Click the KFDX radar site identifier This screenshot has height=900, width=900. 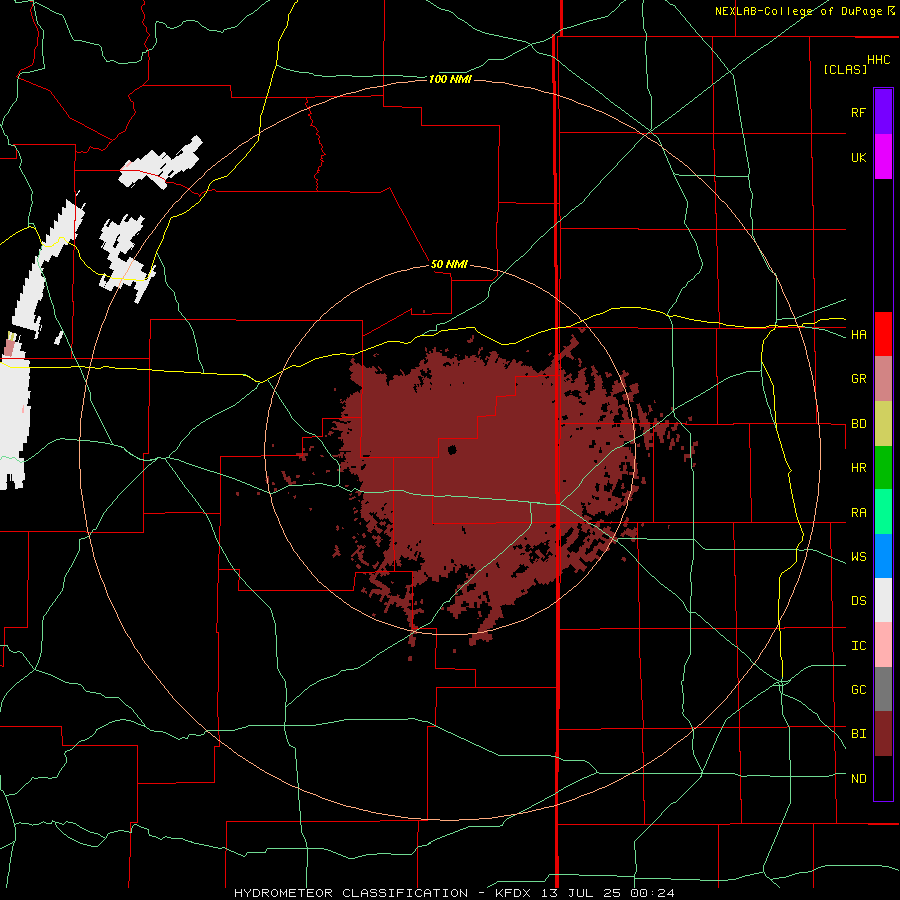[x=515, y=893]
